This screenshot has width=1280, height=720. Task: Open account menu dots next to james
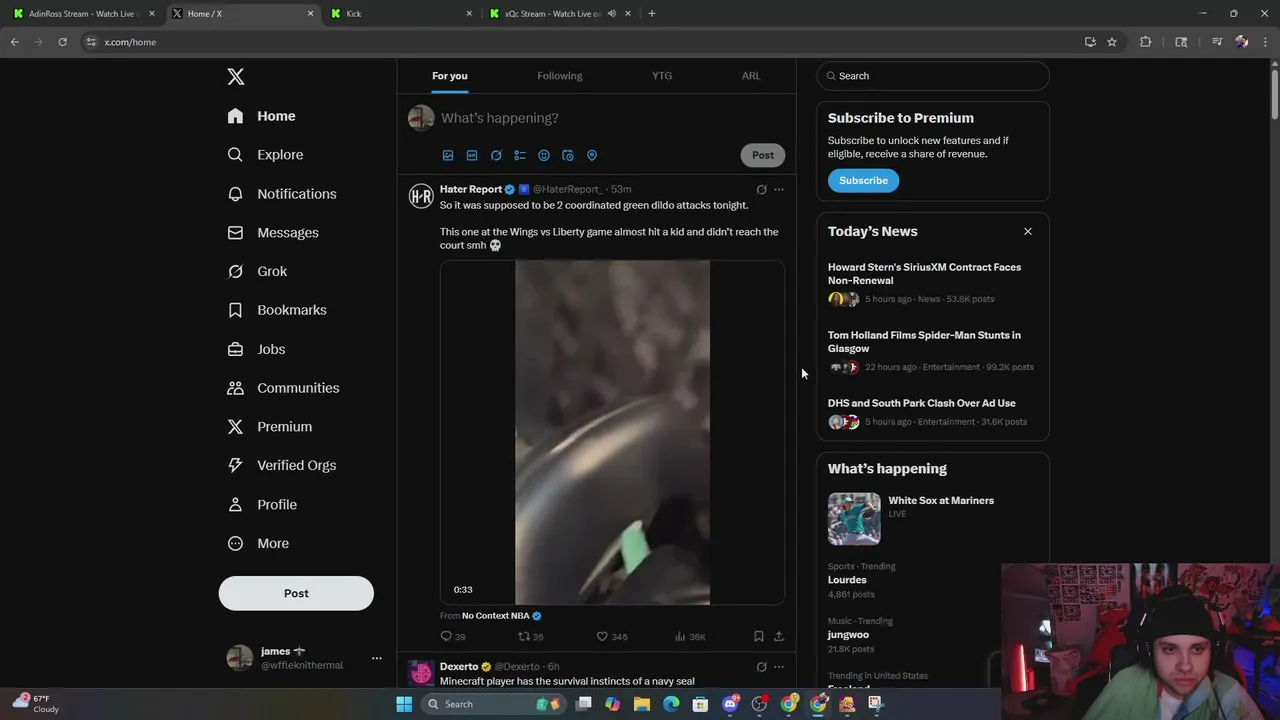pyautogui.click(x=376, y=658)
